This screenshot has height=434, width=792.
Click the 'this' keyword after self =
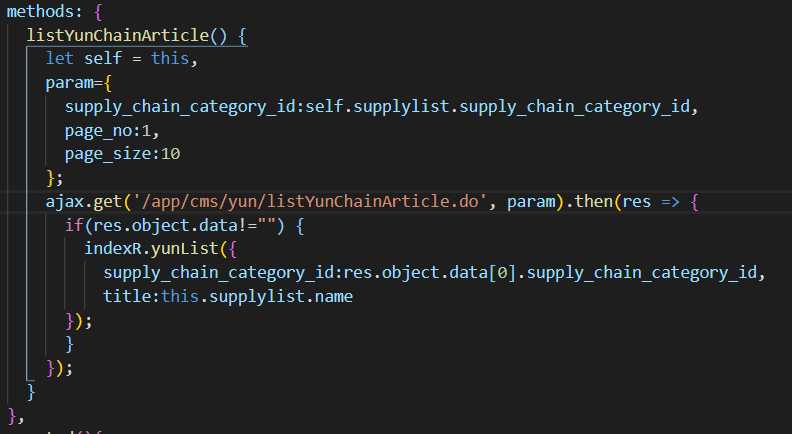pos(170,58)
